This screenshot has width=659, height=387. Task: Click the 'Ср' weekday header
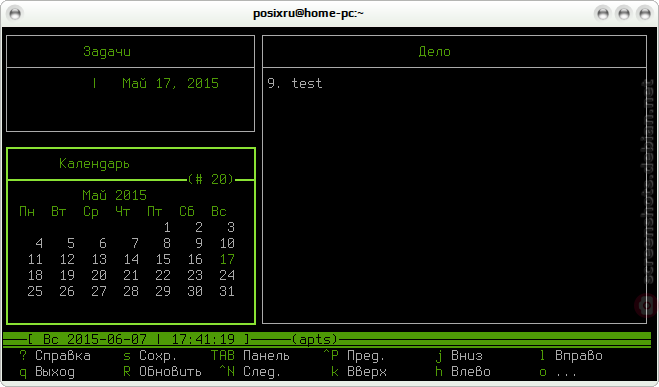91,211
